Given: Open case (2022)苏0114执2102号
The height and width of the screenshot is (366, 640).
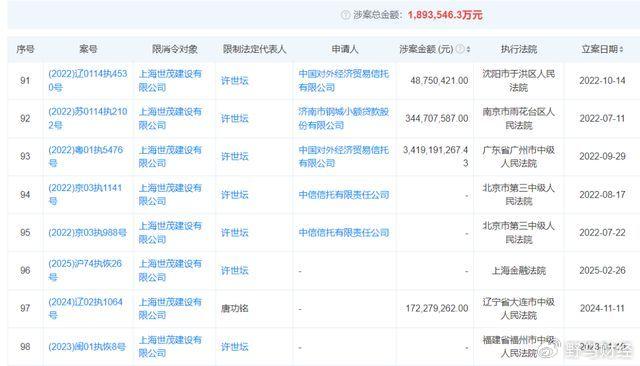Looking at the screenshot, I should (88, 118).
